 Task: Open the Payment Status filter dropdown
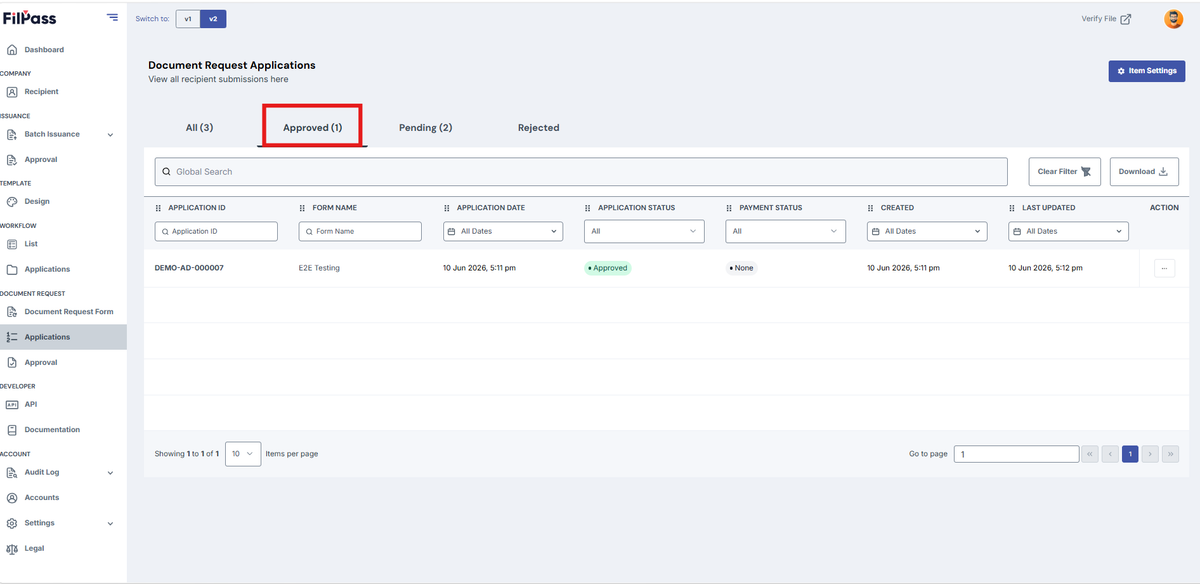point(786,231)
